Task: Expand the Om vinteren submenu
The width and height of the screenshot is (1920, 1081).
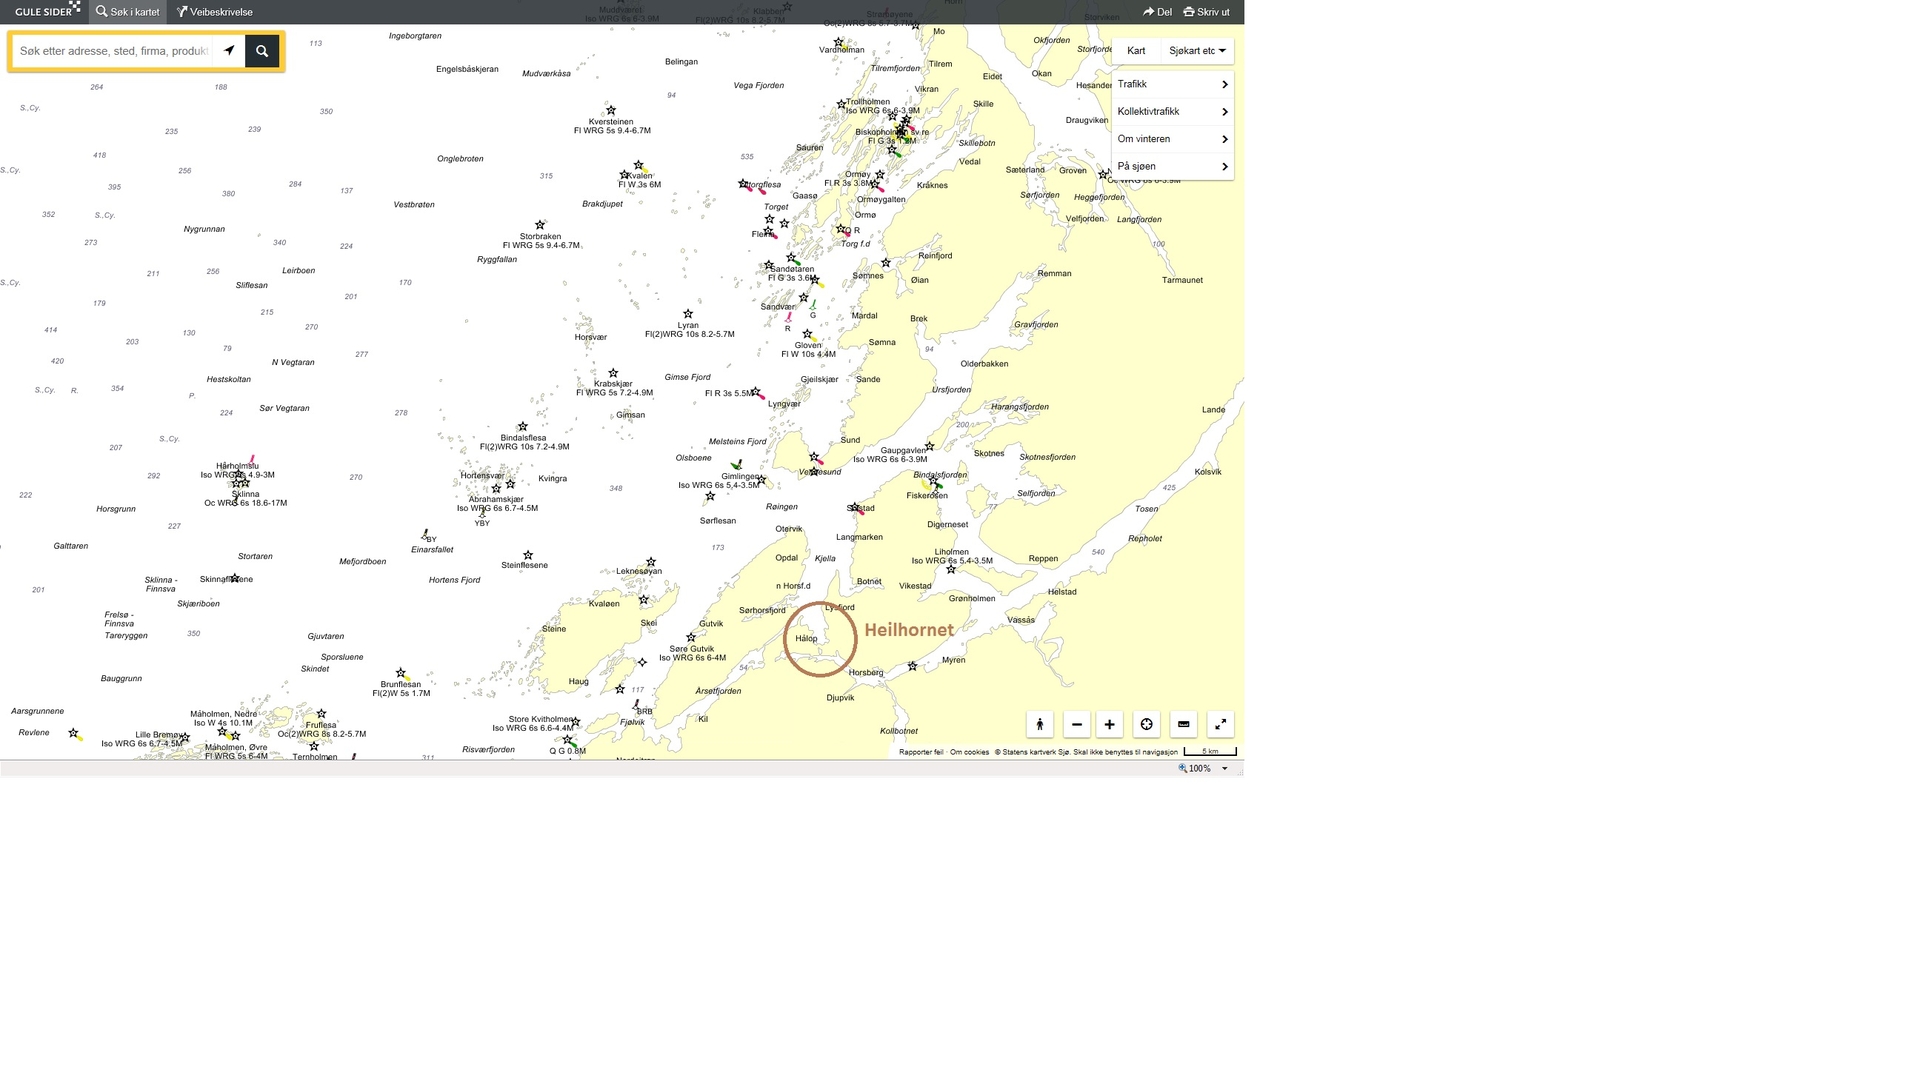Action: [1172, 140]
